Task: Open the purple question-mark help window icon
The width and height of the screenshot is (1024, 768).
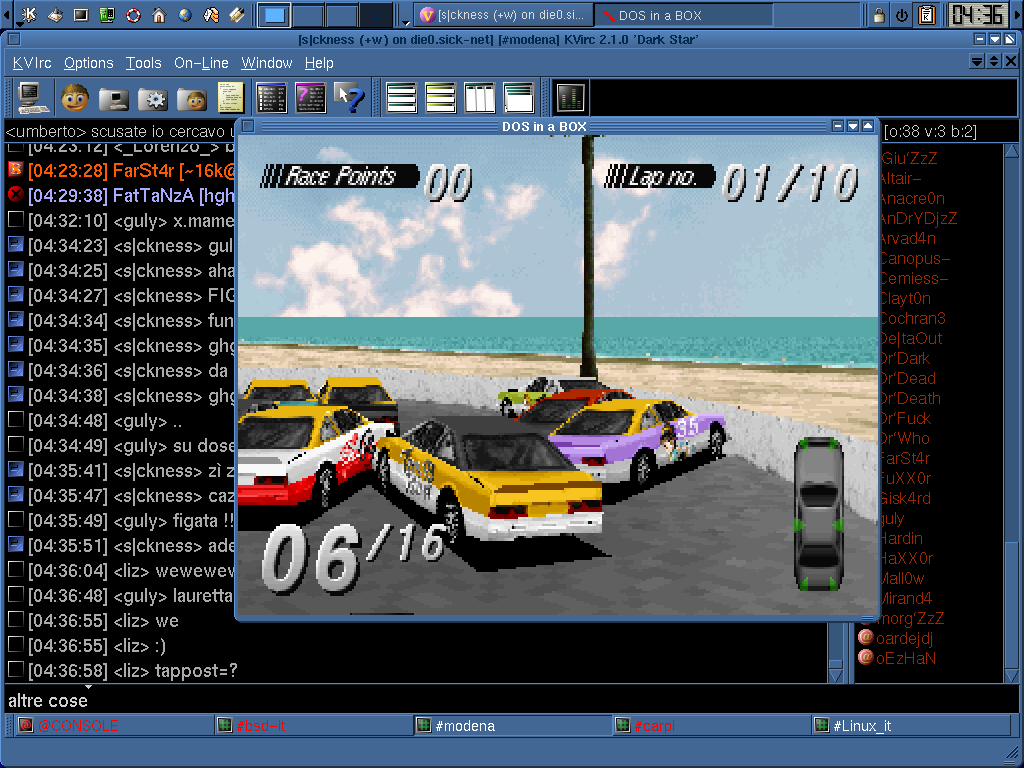Action: point(310,98)
